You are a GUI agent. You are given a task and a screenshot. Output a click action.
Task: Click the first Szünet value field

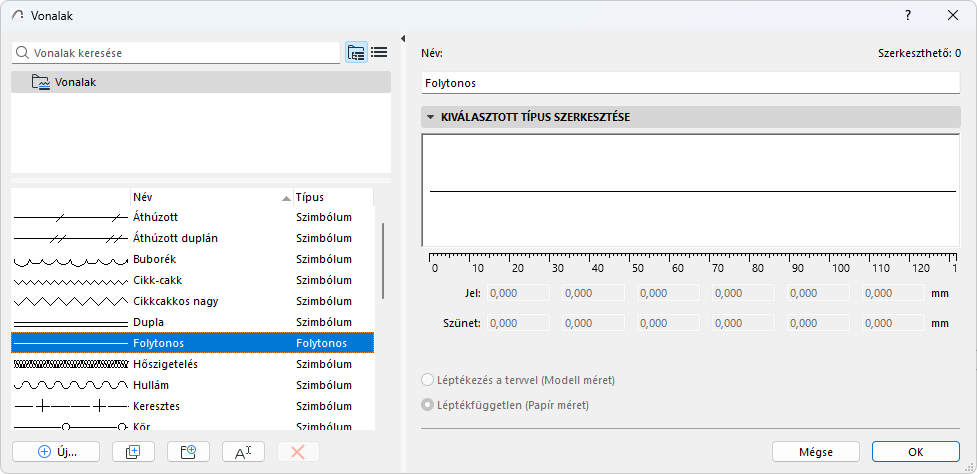(518, 323)
